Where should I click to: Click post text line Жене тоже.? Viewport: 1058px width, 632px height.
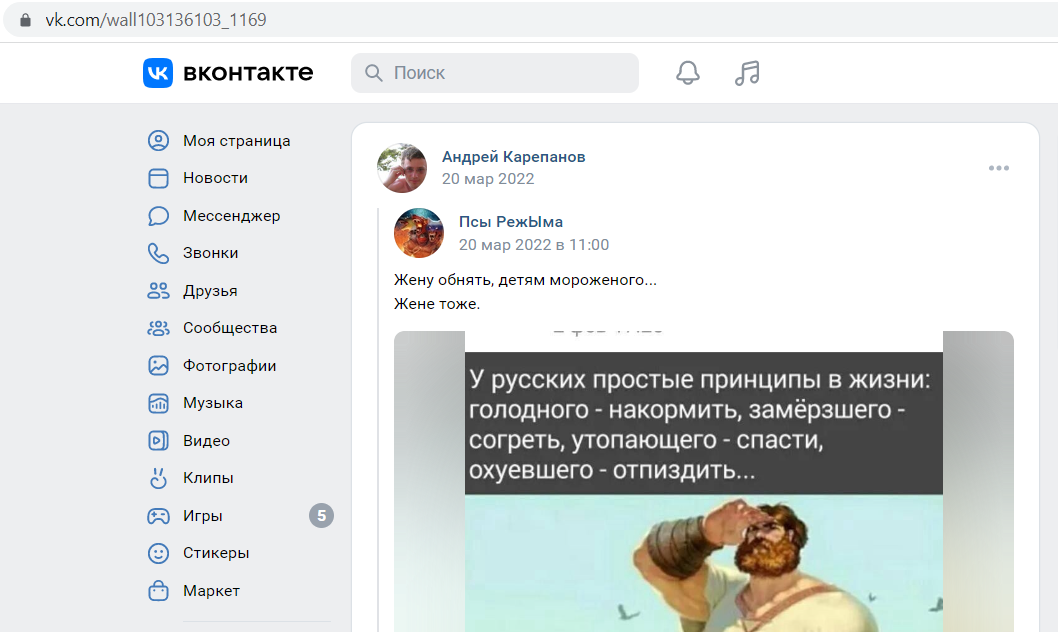point(437,304)
